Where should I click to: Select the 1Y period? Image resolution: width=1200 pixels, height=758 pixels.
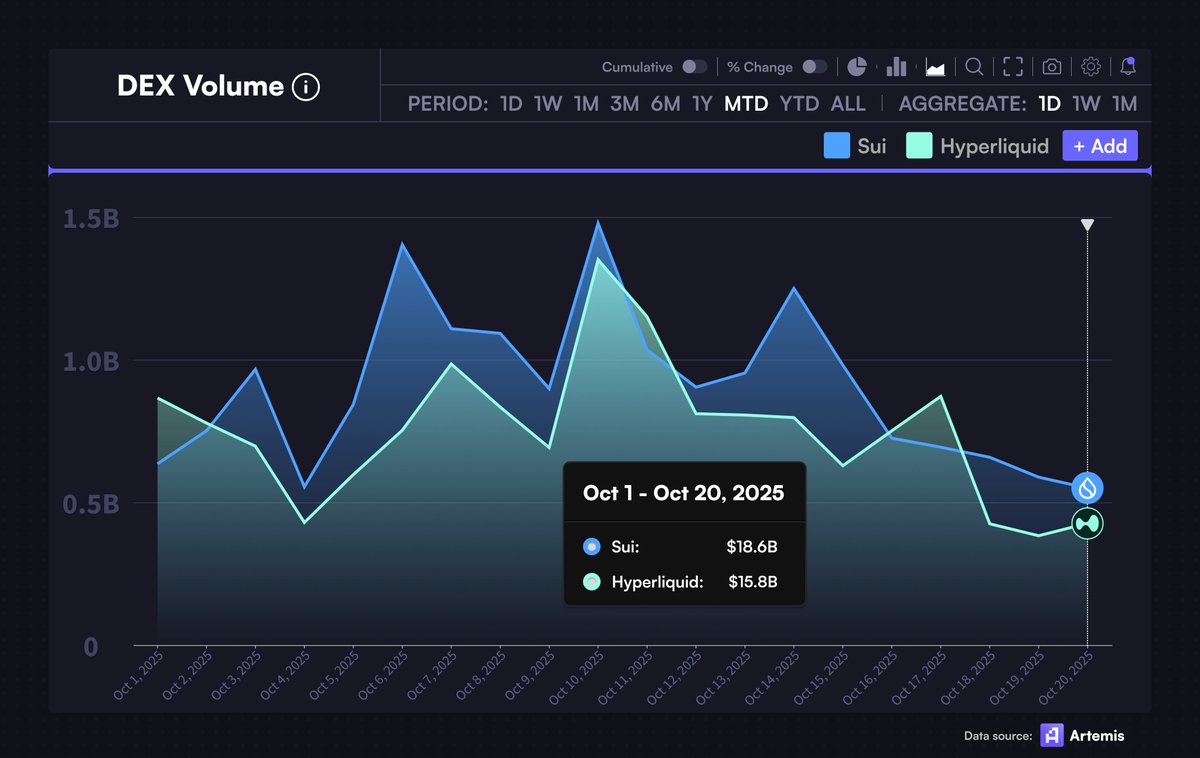(x=702, y=103)
